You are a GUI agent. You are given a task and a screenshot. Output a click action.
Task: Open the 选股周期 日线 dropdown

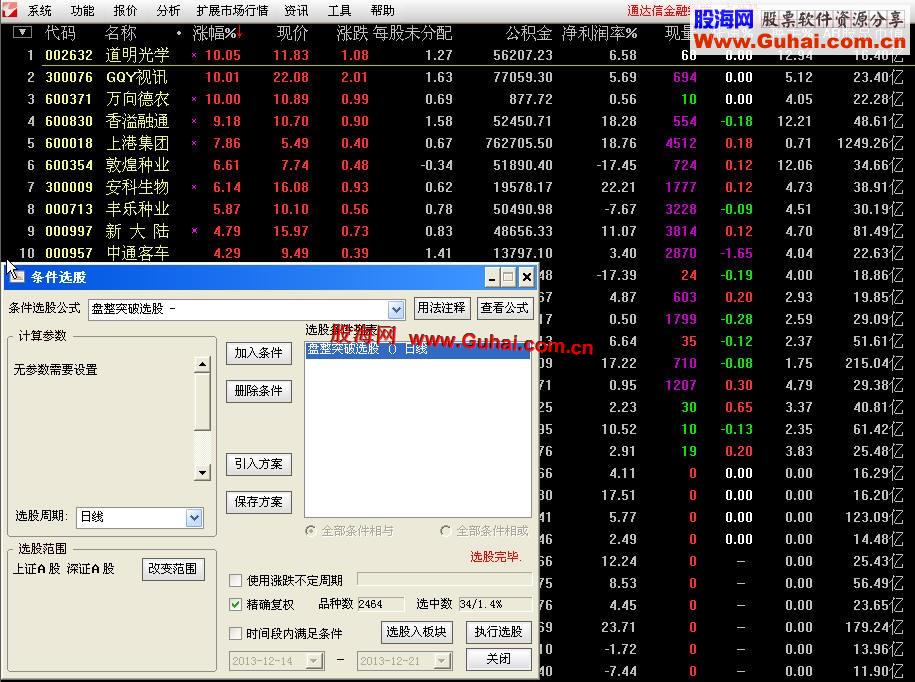(x=194, y=517)
